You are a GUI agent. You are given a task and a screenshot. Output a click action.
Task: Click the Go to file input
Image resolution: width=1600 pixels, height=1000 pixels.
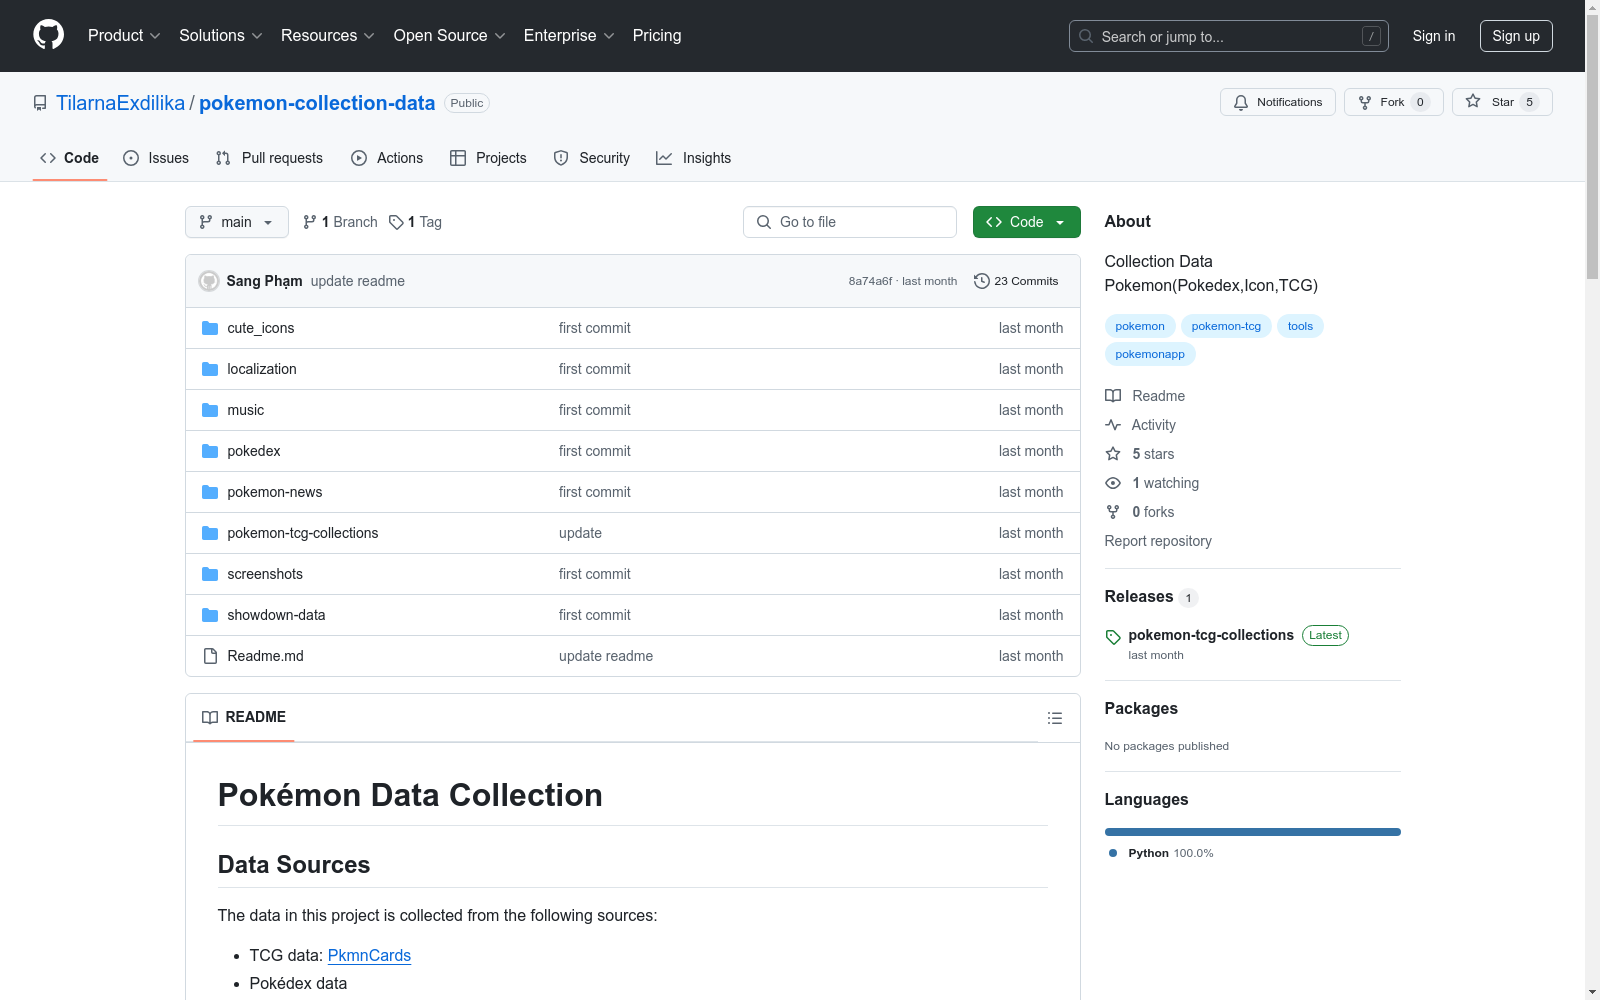click(850, 222)
